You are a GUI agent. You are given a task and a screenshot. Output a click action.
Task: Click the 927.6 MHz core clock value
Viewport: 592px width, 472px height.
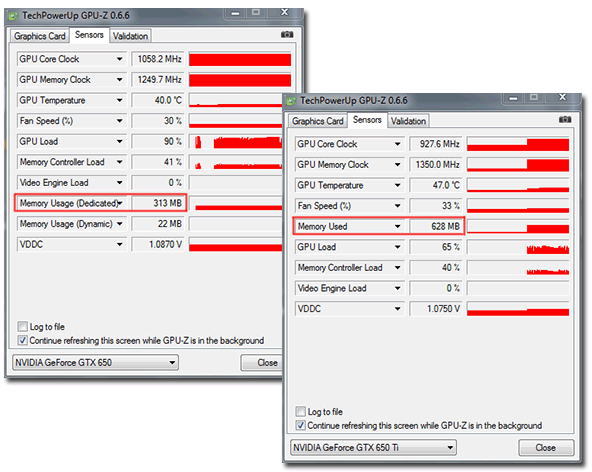tap(436, 144)
